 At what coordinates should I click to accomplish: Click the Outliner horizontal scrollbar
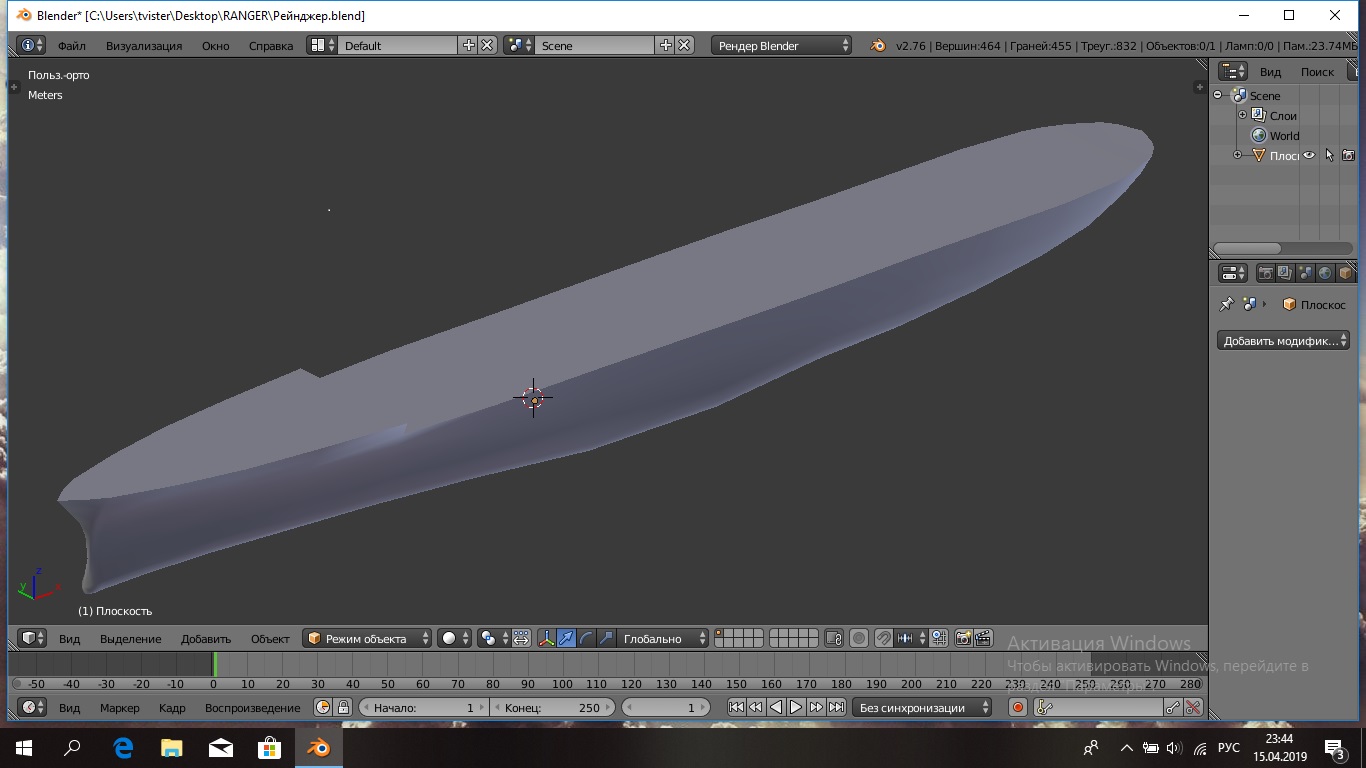(x=1247, y=248)
